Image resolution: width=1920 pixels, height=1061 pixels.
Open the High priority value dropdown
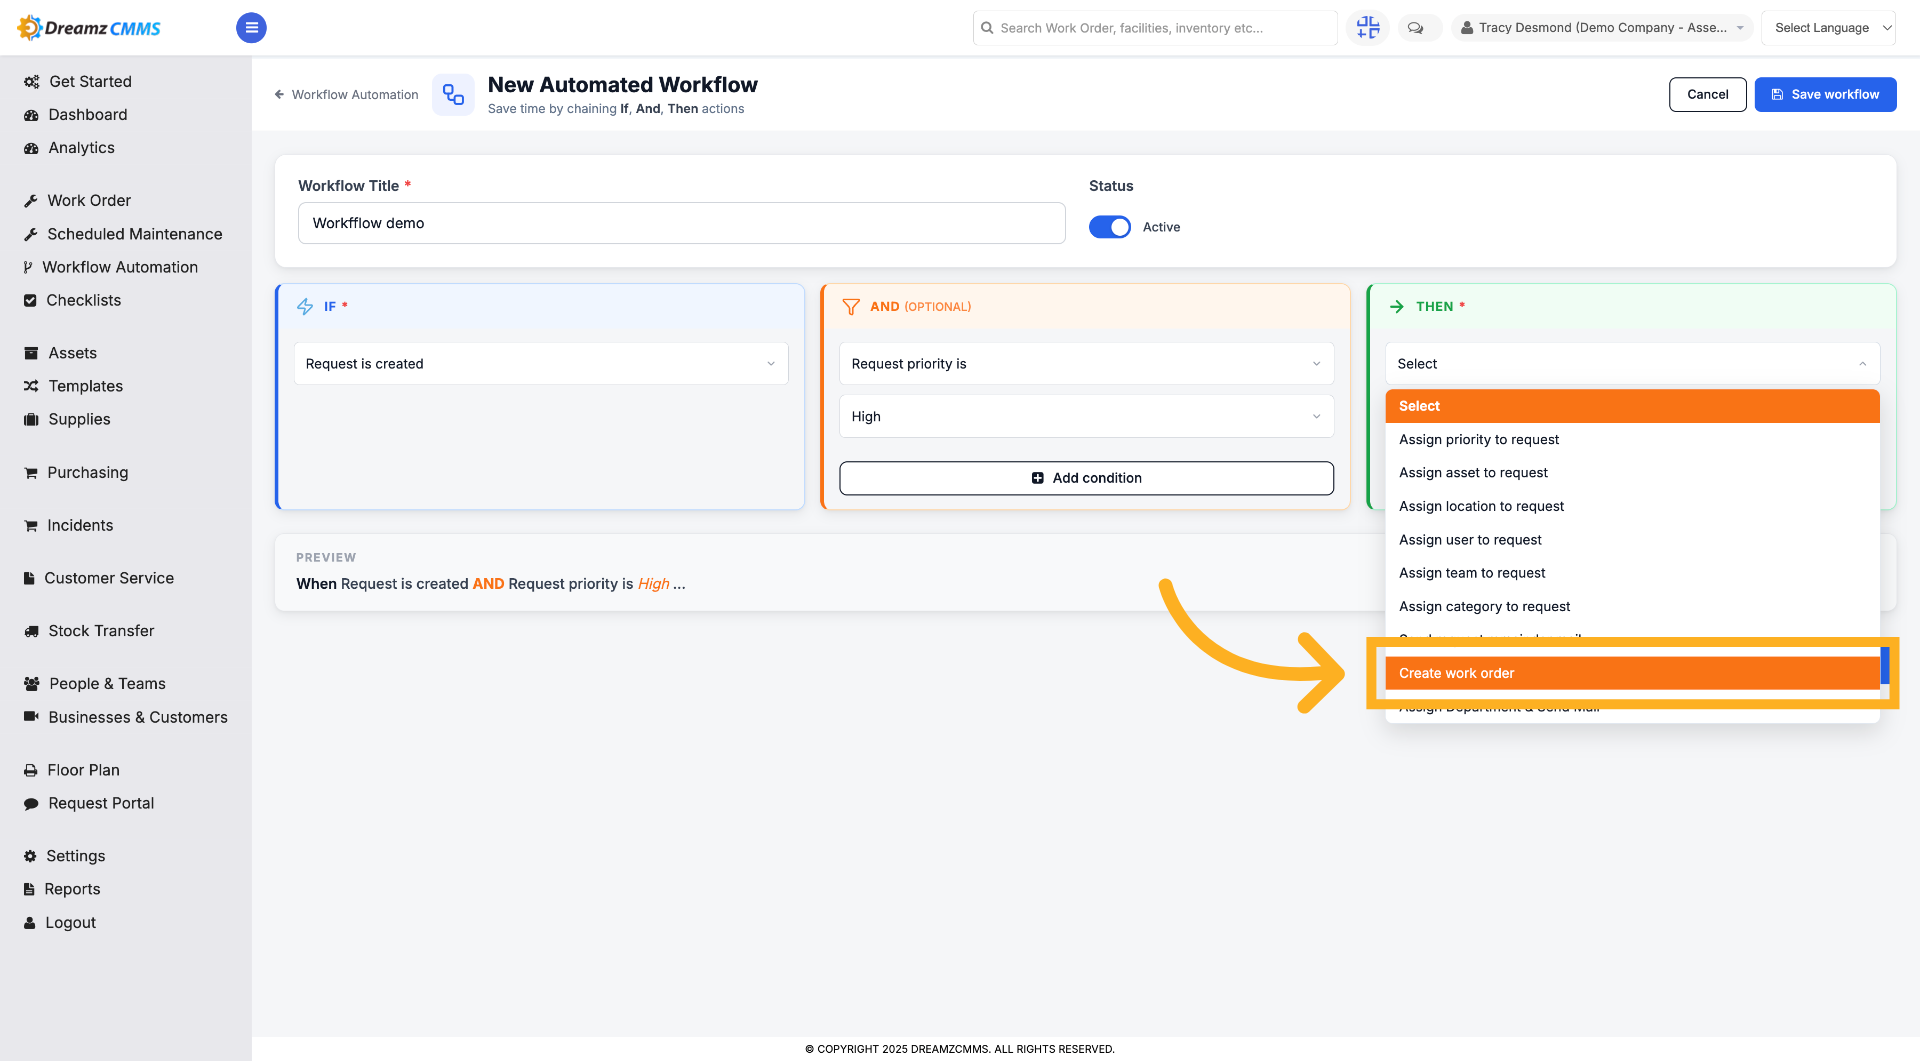point(1086,417)
